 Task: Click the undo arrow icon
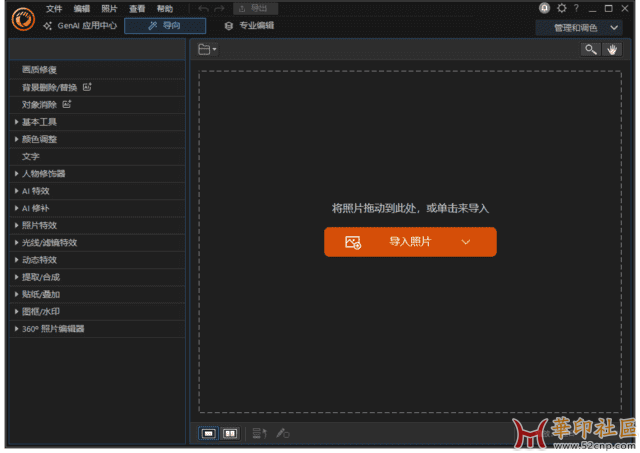(203, 8)
